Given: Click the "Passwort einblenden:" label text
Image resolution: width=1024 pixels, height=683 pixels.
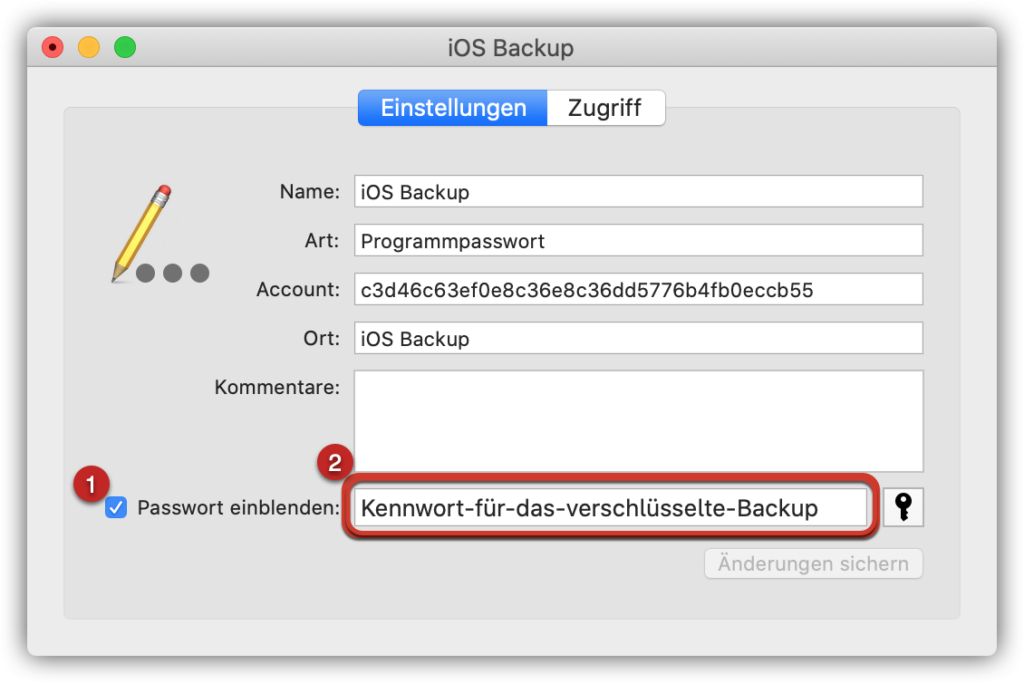Looking at the screenshot, I should 238,507.
